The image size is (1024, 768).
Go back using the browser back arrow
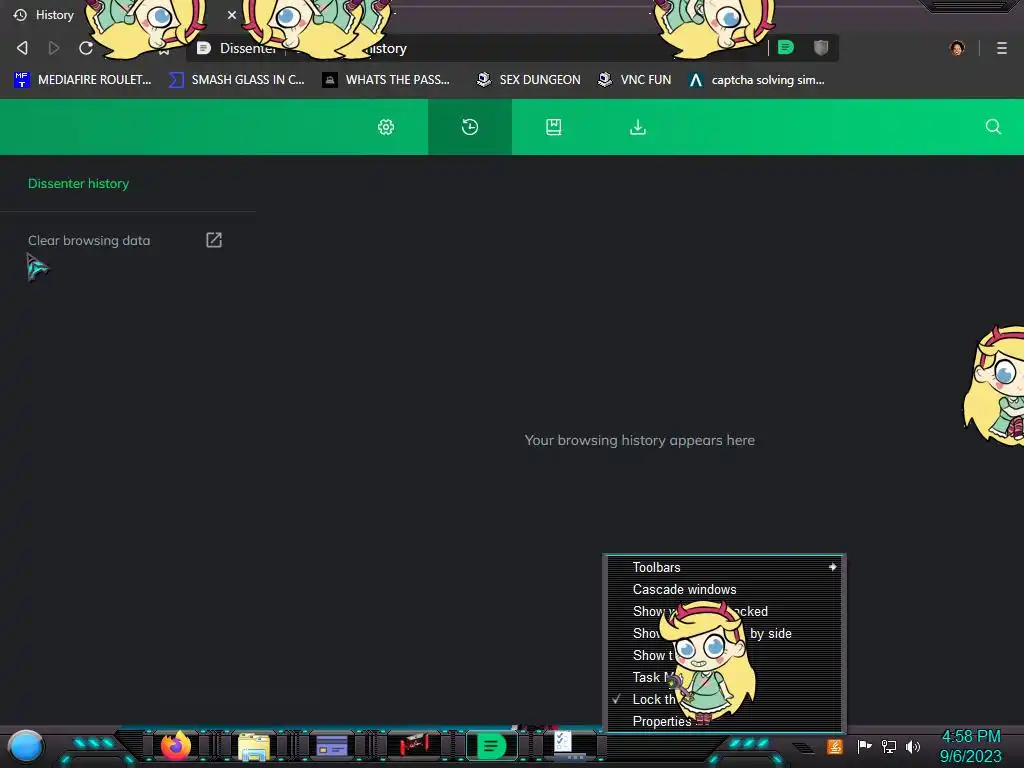pyautogui.click(x=22, y=48)
